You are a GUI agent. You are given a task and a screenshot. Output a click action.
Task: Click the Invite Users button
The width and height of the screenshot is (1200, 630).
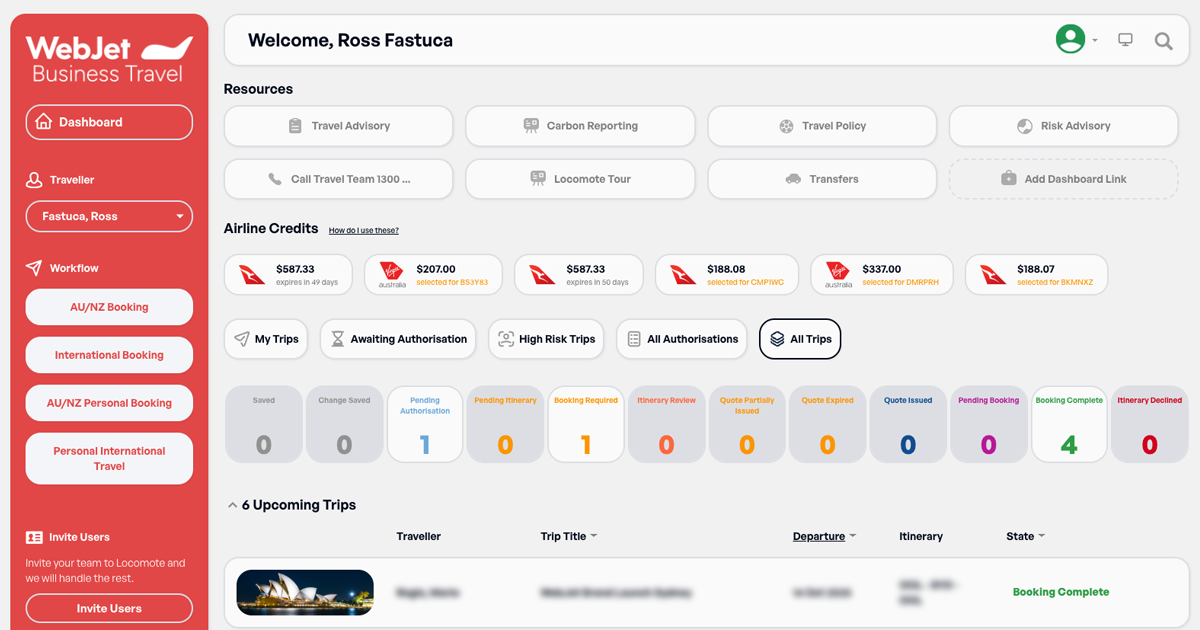click(109, 608)
